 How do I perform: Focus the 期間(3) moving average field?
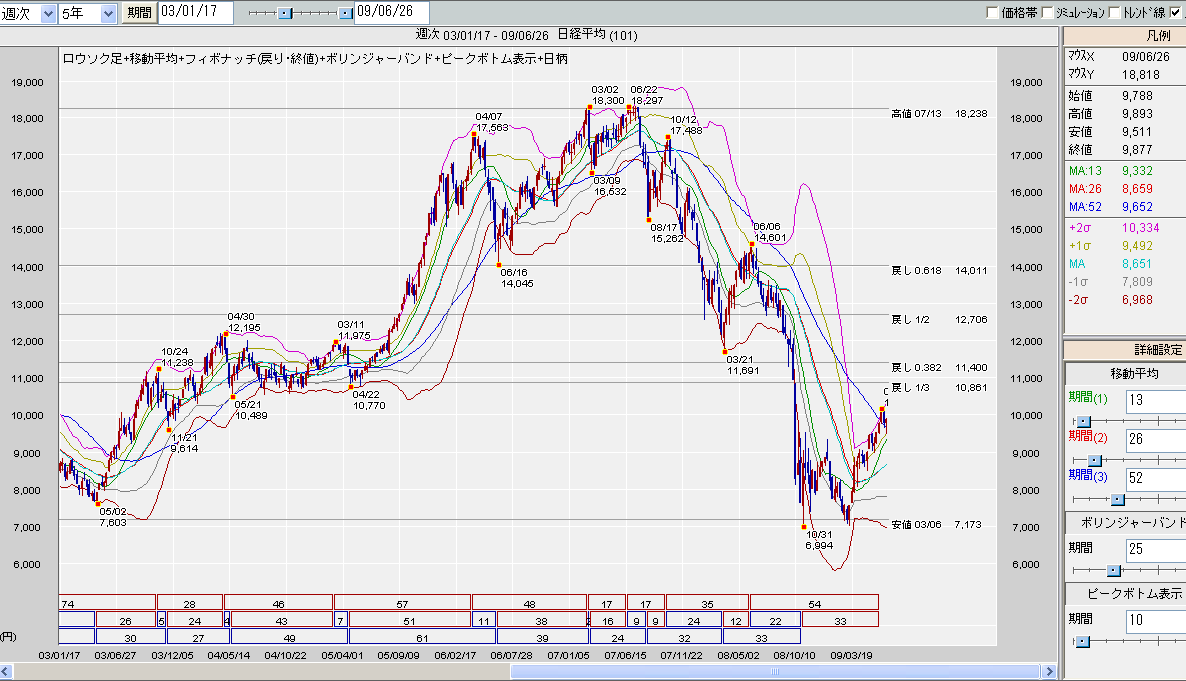click(x=1156, y=478)
